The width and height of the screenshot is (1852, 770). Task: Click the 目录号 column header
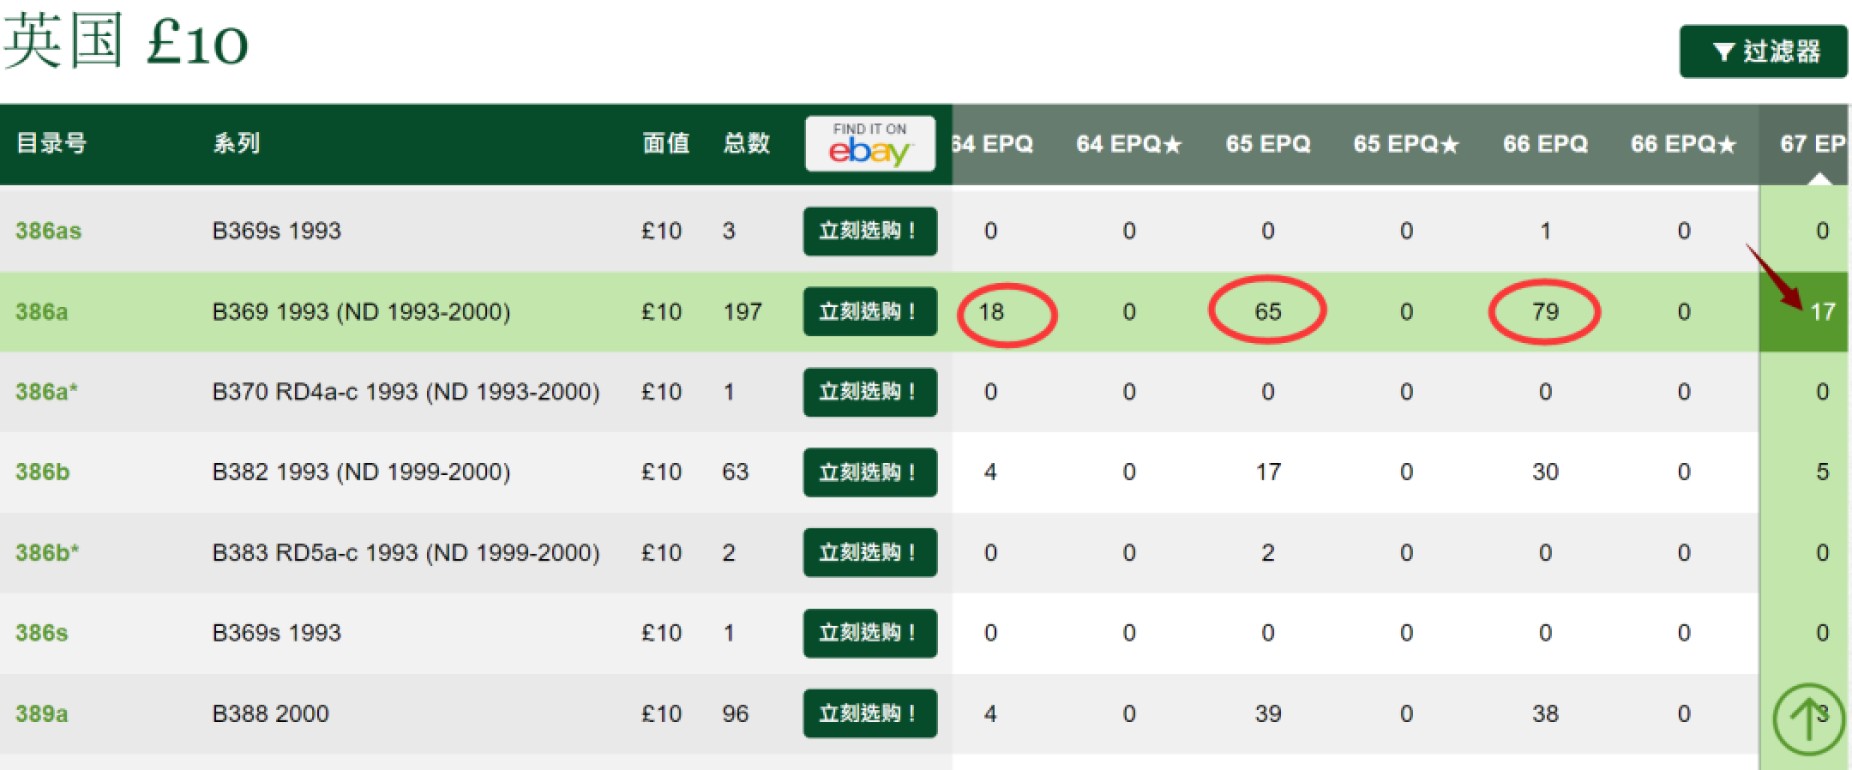click(x=51, y=143)
